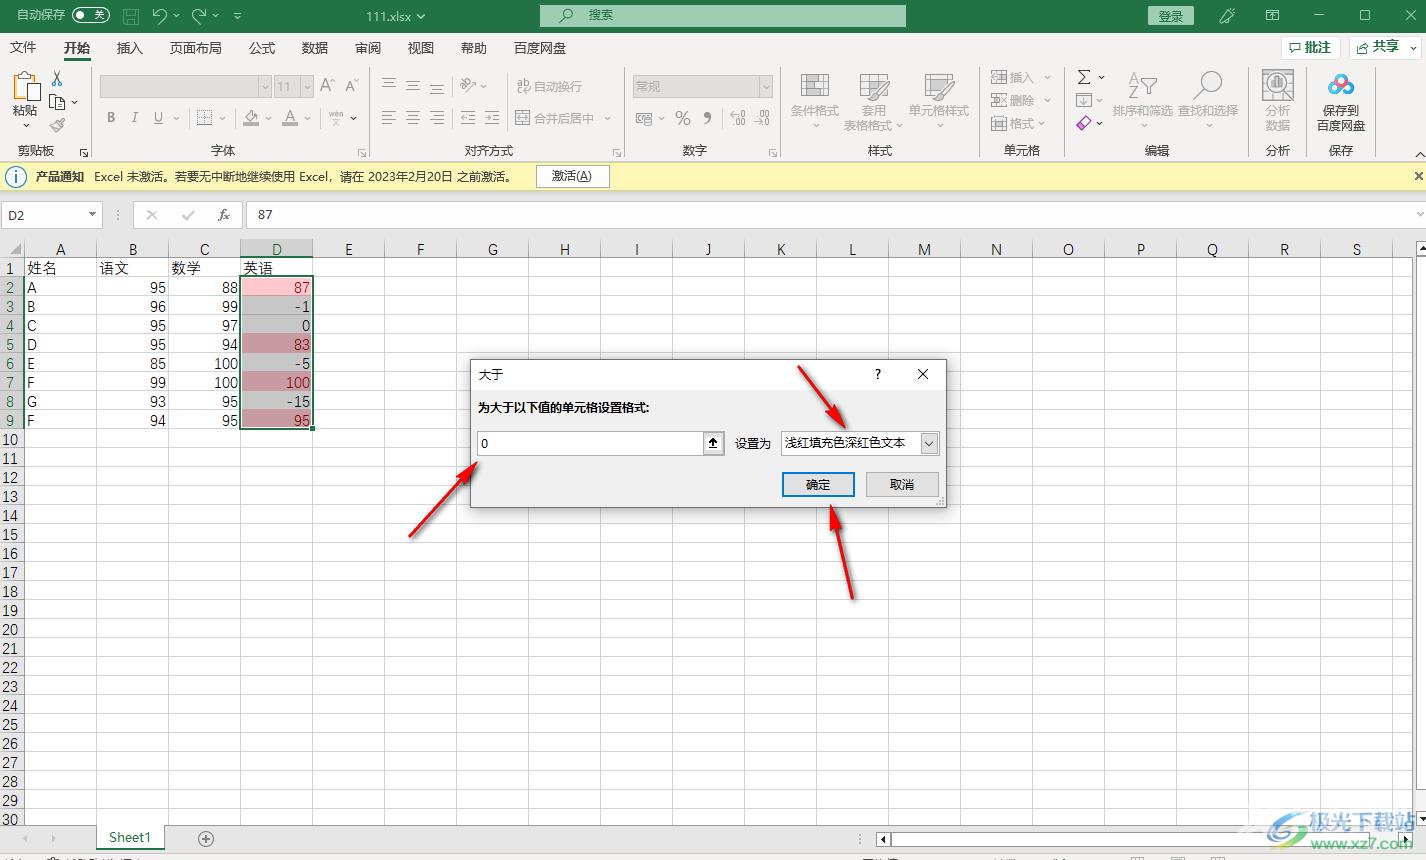Open the 设置为 format style dropdown

(929, 443)
